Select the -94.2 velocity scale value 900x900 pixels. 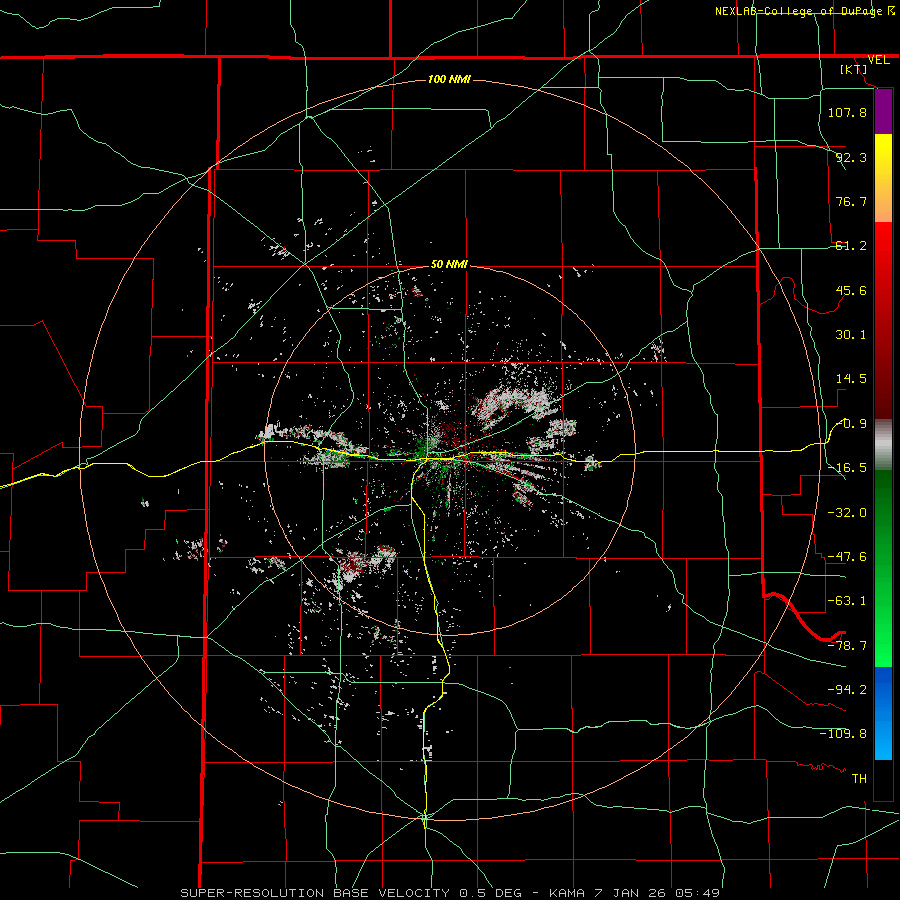click(847, 689)
